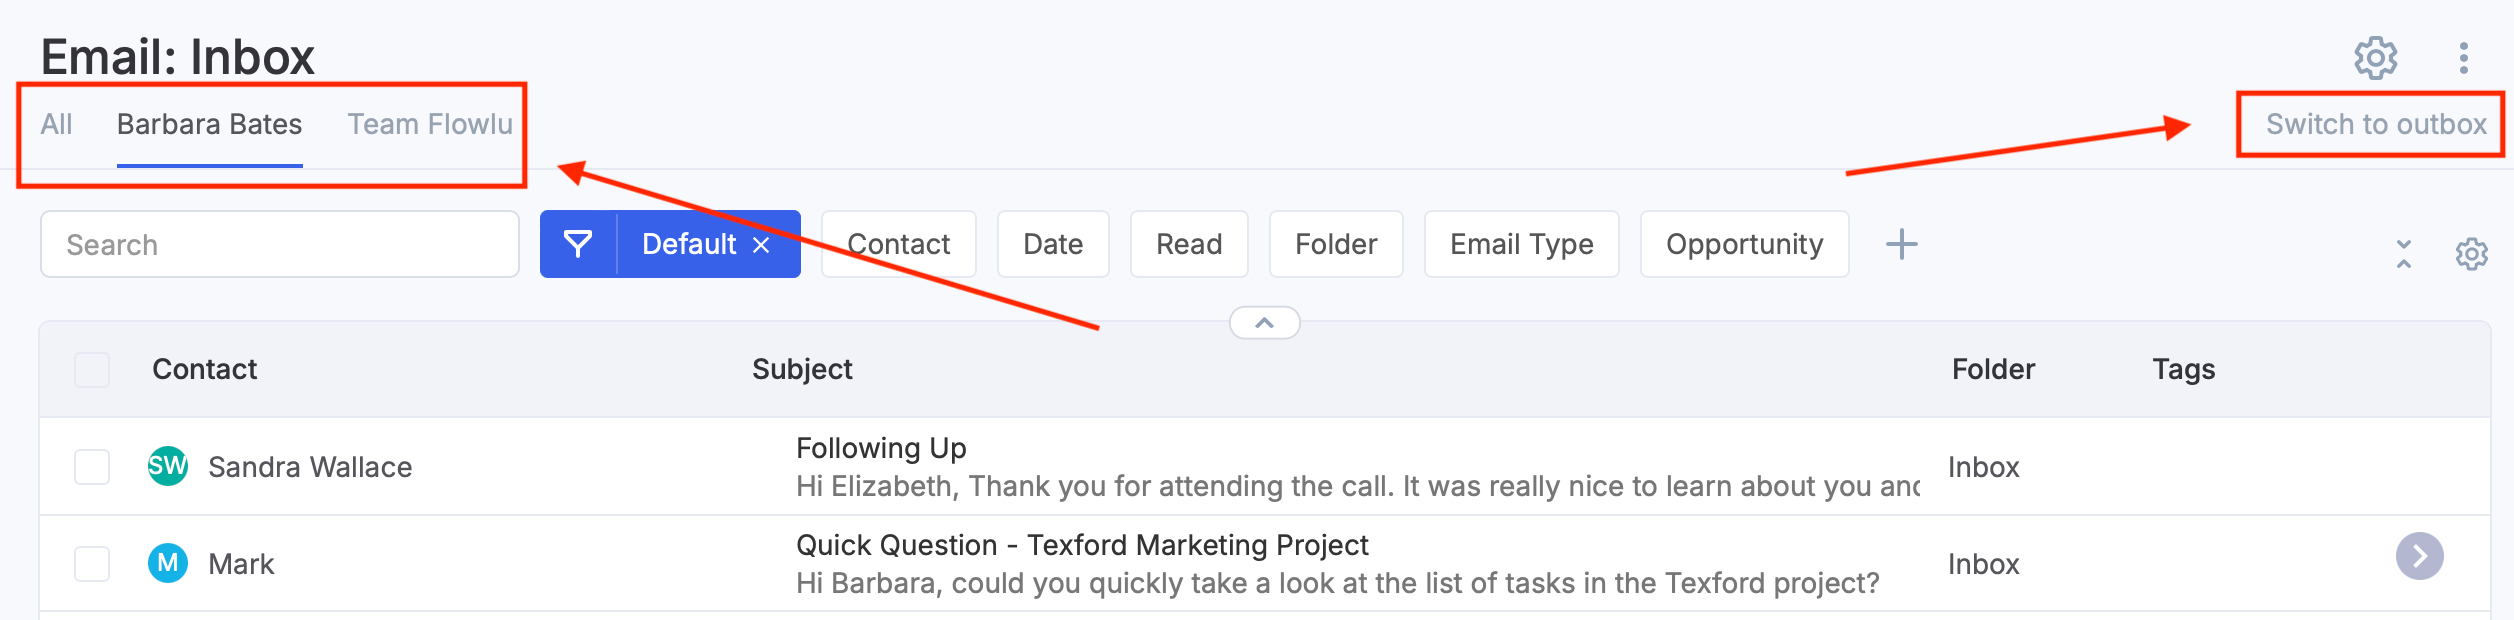The height and width of the screenshot is (620, 2514).
Task: Open the three-dot more options menu
Action: (x=2464, y=58)
